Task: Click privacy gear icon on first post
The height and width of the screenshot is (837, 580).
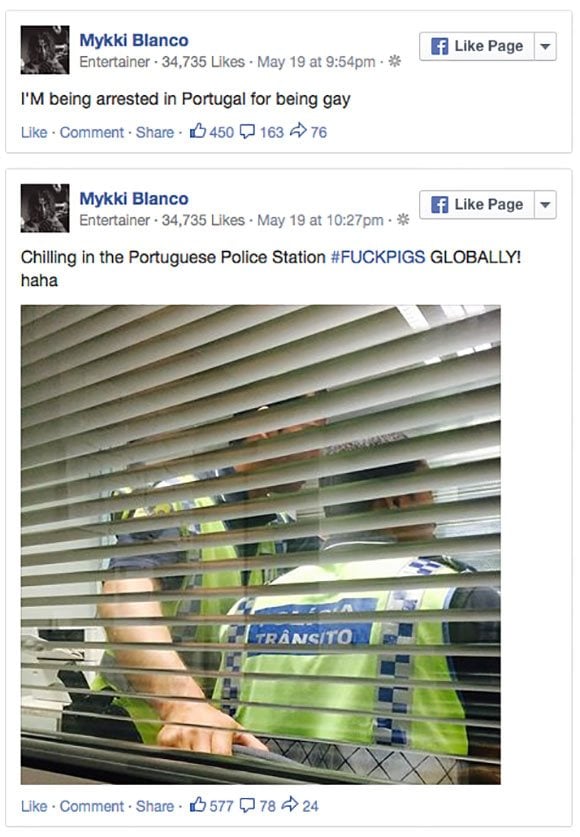Action: (x=394, y=61)
